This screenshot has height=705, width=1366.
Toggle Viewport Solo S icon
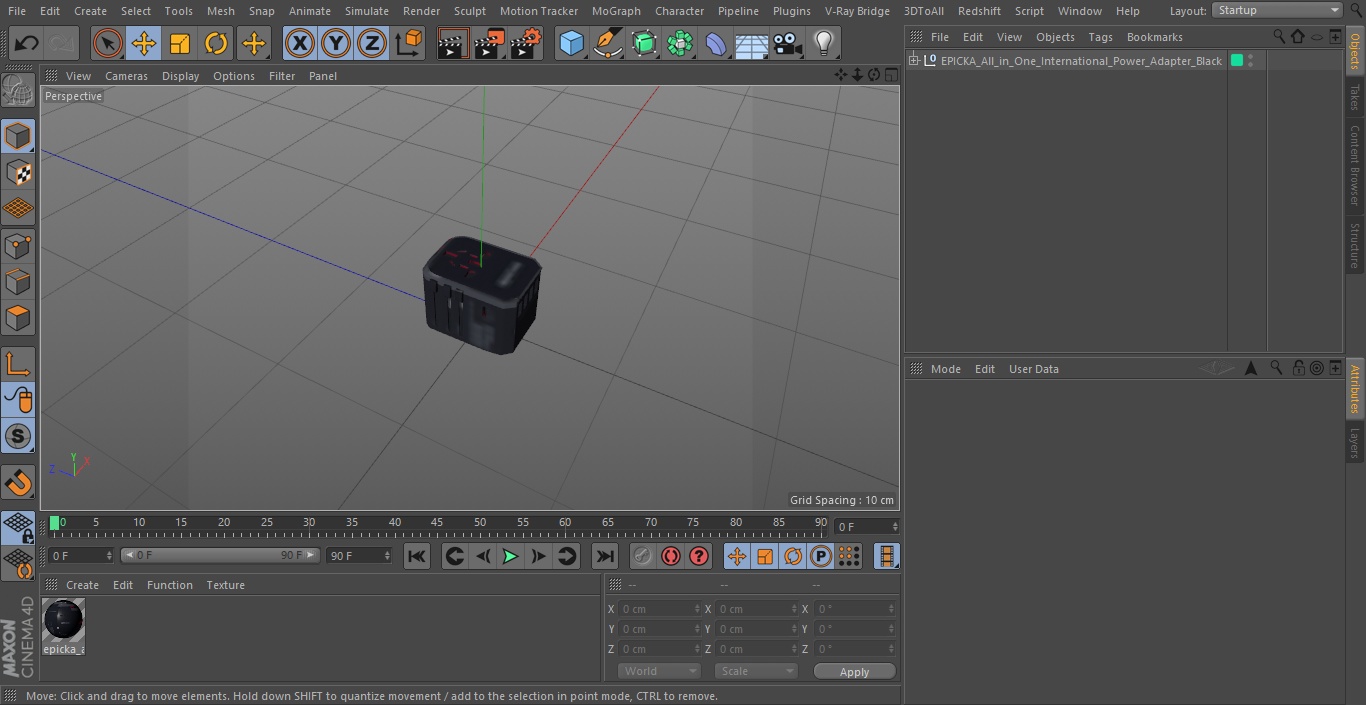coord(18,436)
